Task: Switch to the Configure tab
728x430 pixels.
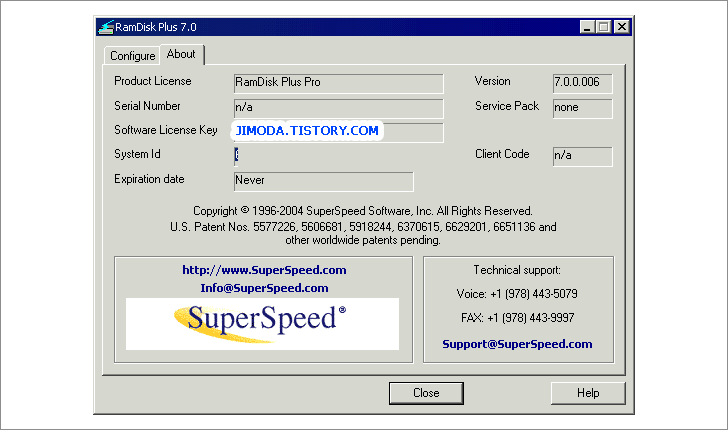Action: [132, 56]
